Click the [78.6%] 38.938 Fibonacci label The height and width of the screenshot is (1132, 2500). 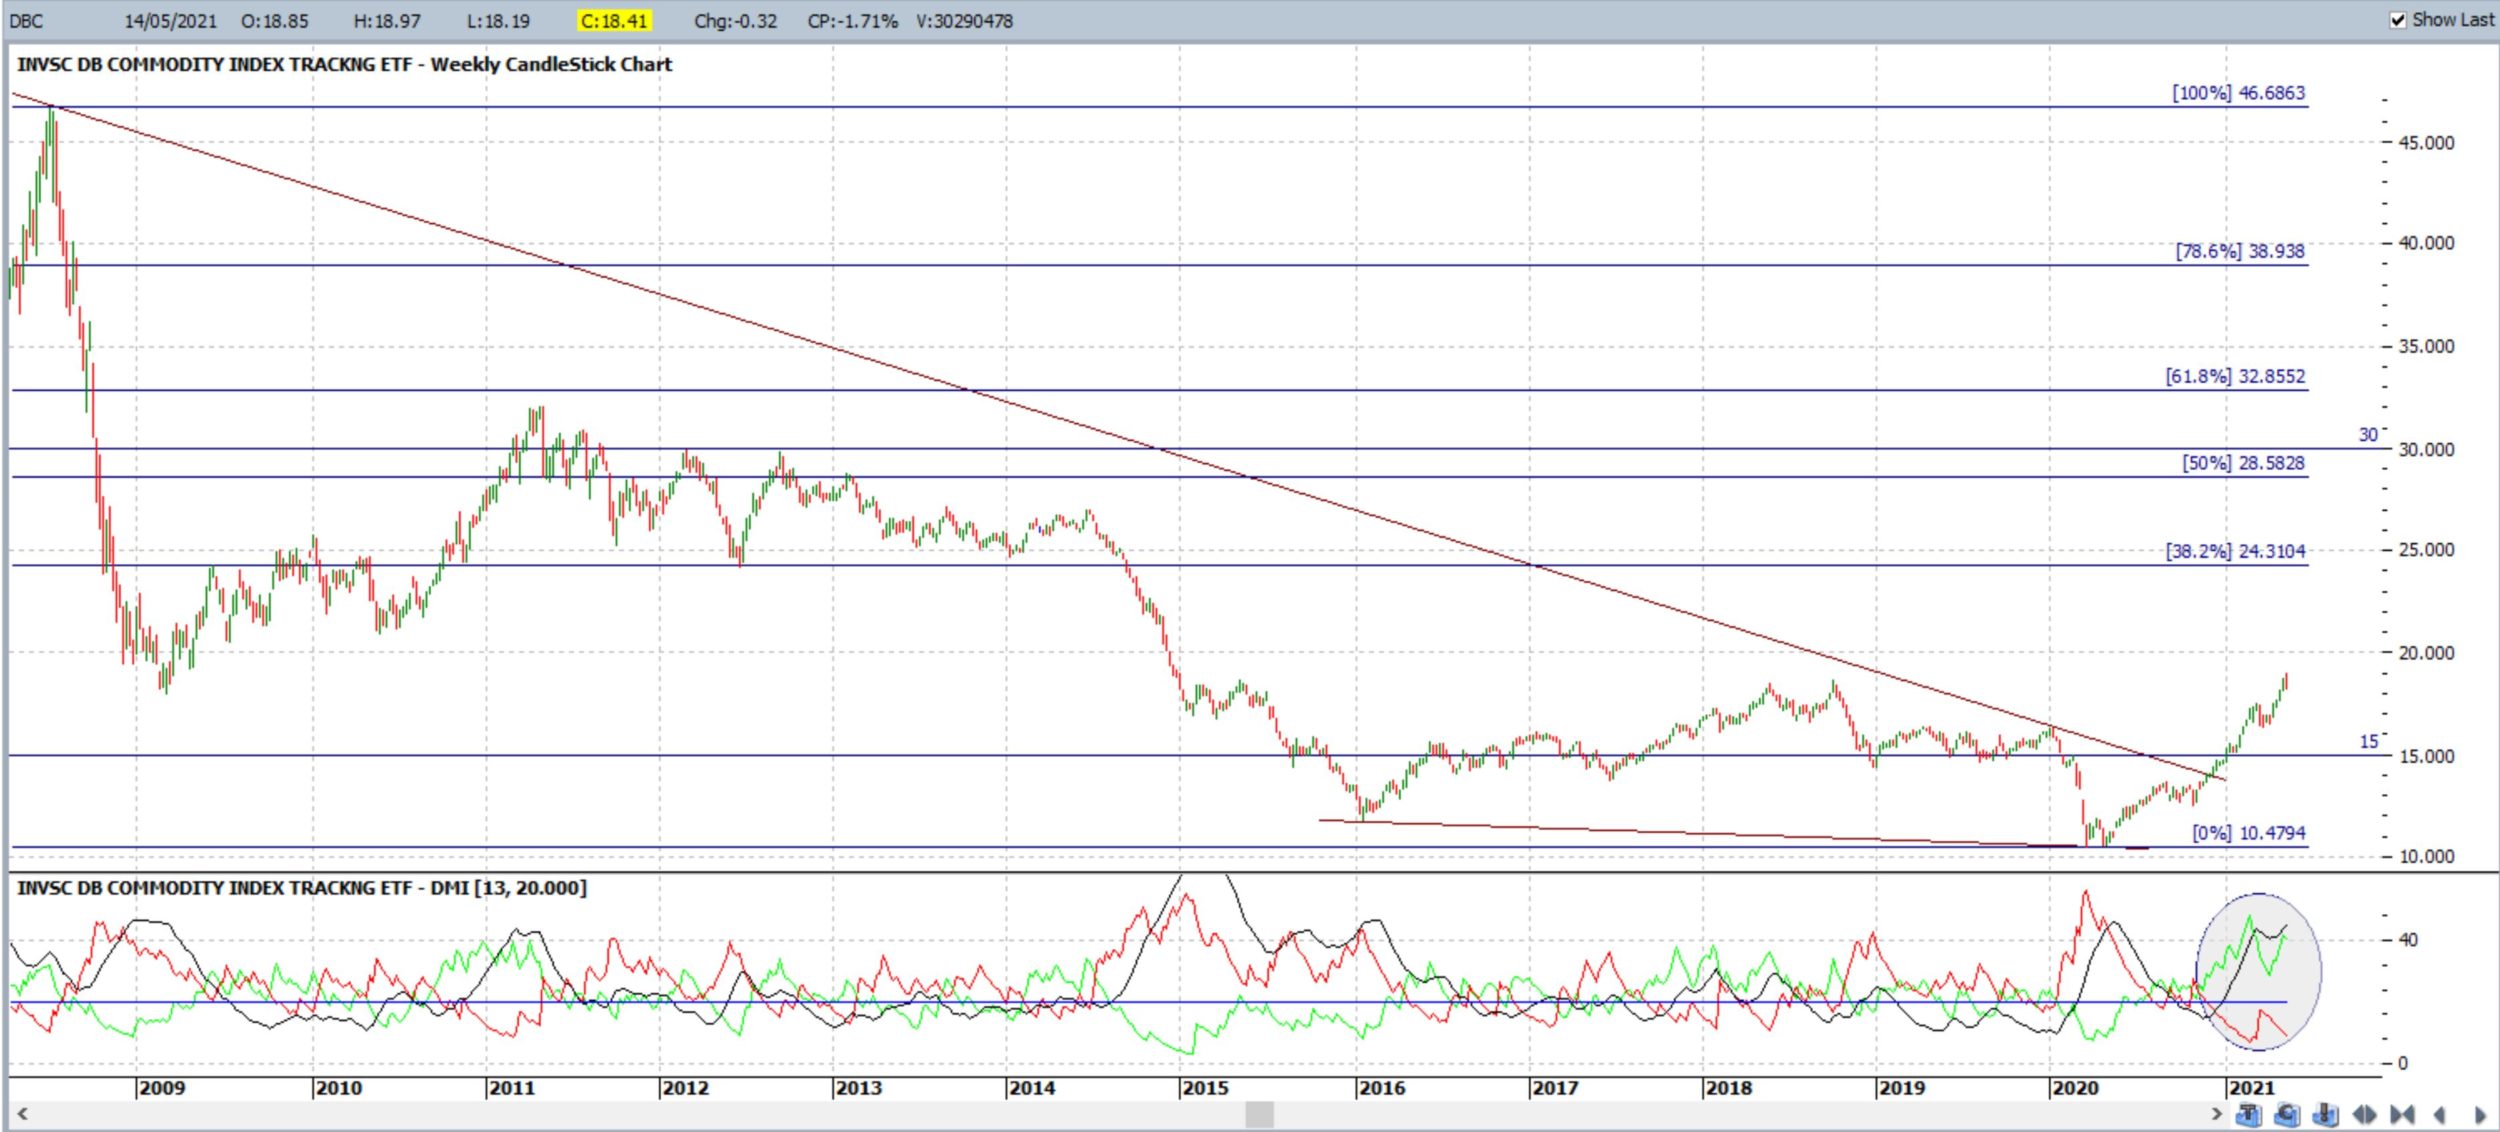(x=2240, y=251)
